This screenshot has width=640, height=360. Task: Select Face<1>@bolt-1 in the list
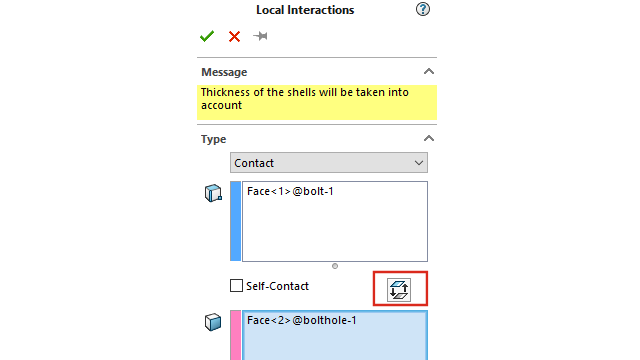point(290,191)
